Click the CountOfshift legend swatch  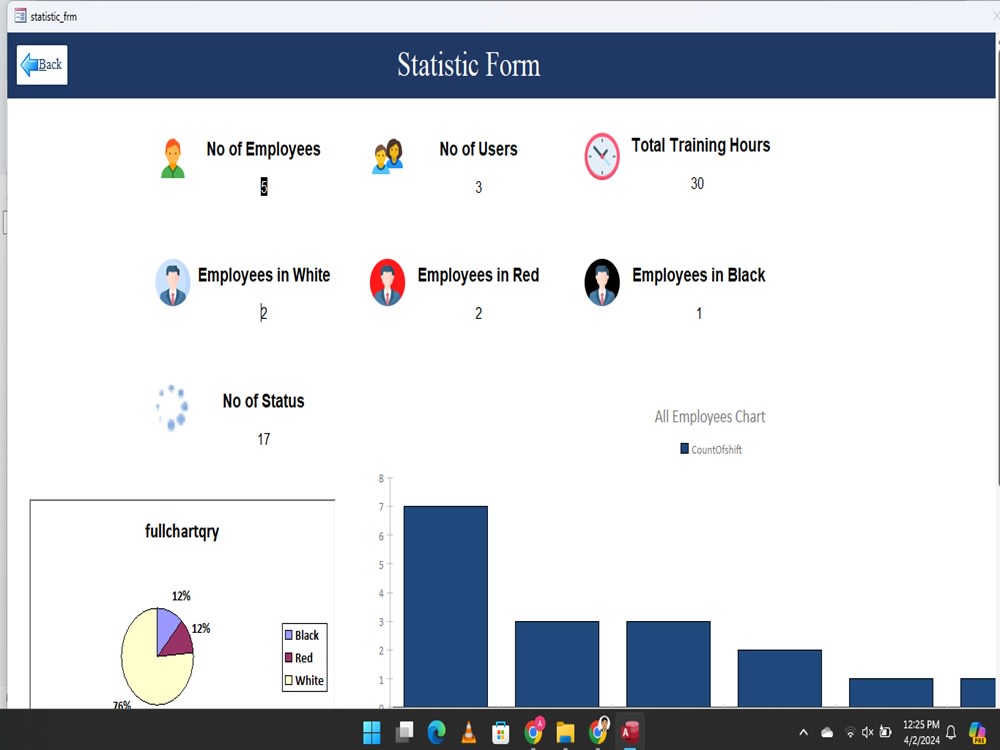[x=684, y=448]
